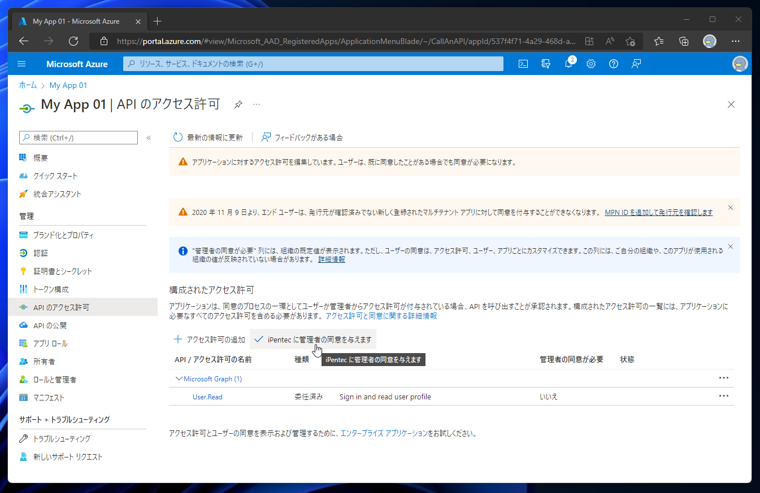The height and width of the screenshot is (493, 760).
Task: Click the browser back arrow
Action: pos(23,41)
